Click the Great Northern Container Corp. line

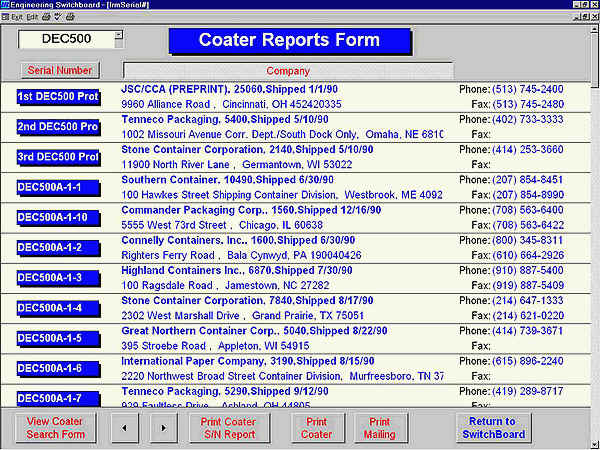[254, 331]
